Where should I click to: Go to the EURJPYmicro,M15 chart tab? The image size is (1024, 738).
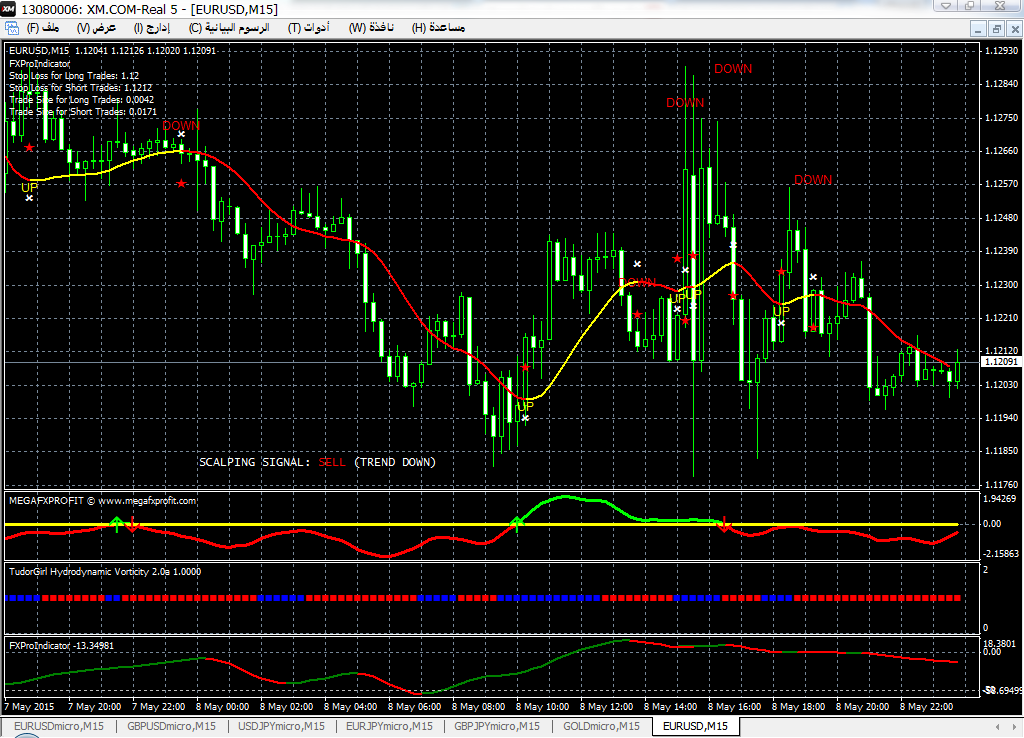(388, 726)
